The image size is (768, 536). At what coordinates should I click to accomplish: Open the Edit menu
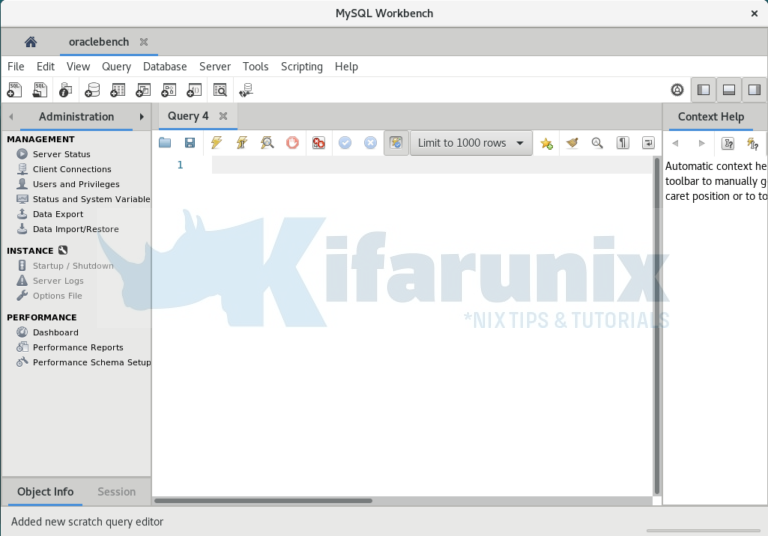click(x=45, y=66)
